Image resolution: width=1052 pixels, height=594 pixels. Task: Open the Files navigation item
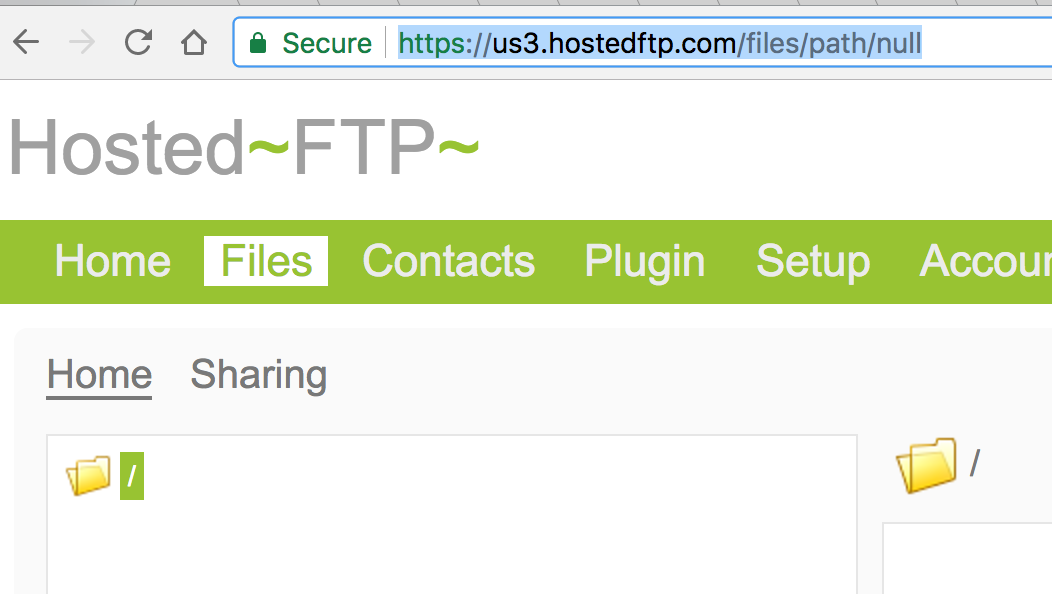(266, 261)
